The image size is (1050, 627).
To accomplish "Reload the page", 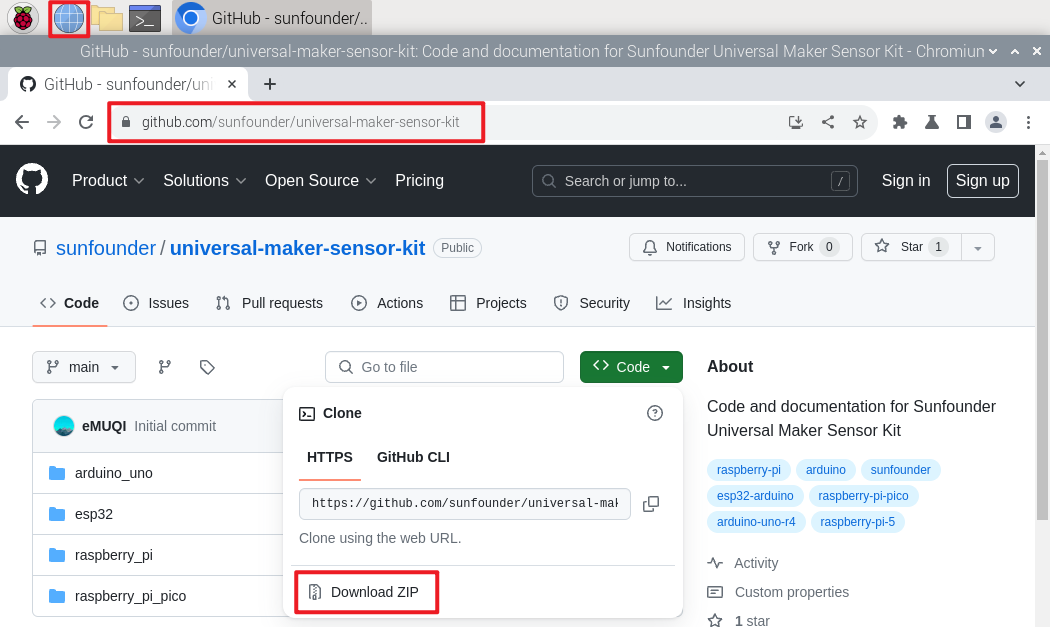I will [86, 122].
